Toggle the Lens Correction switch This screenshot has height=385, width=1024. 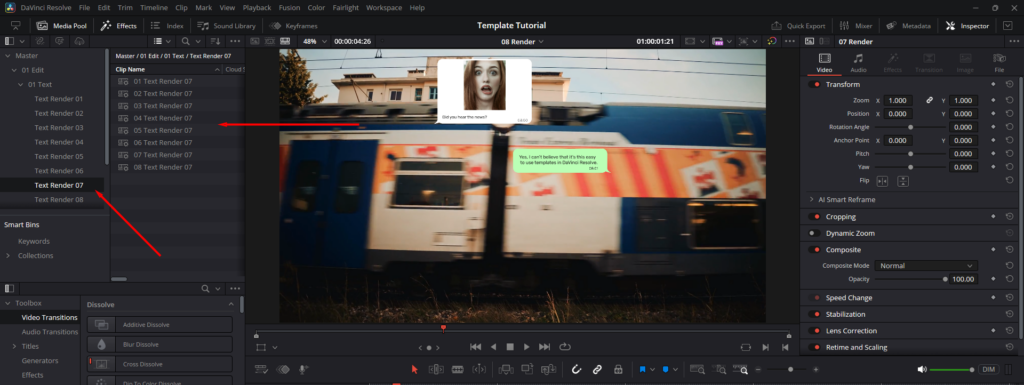click(814, 331)
